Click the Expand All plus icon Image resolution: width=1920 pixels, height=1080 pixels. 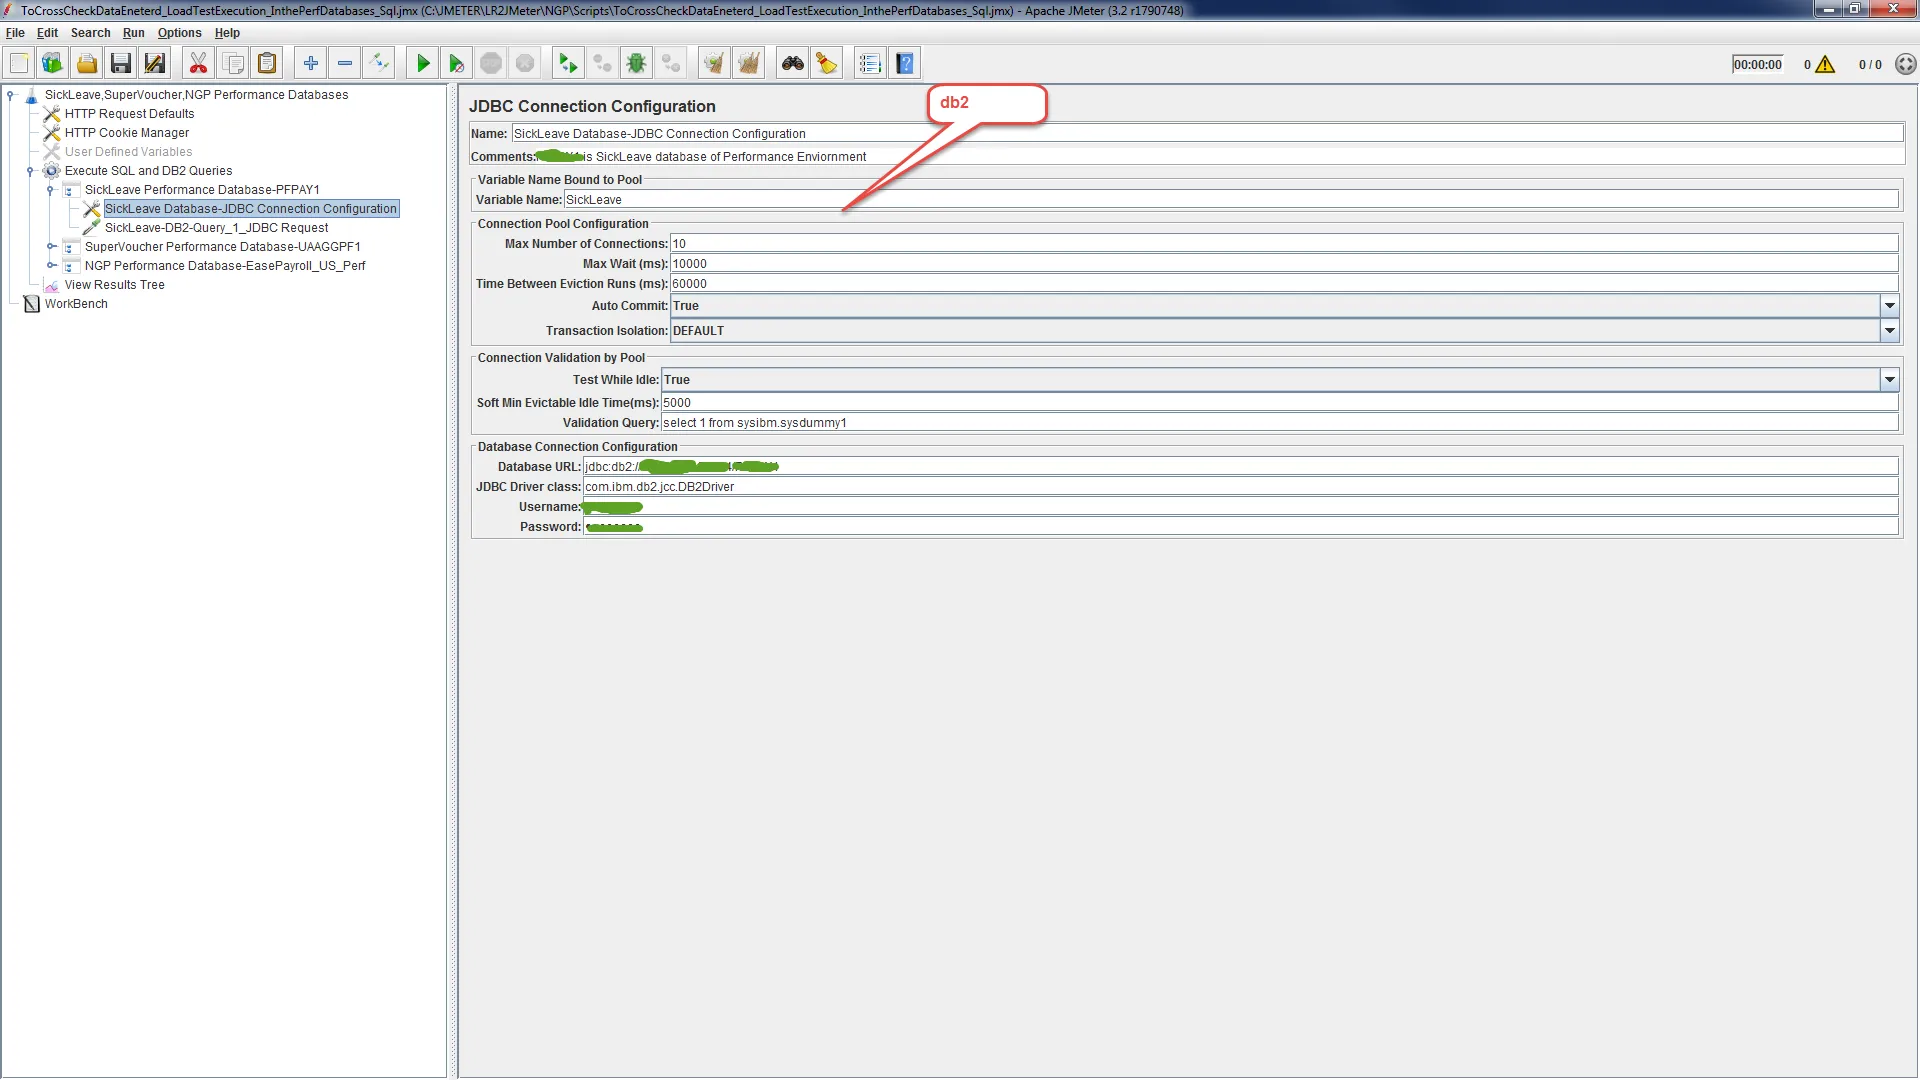pyautogui.click(x=311, y=64)
